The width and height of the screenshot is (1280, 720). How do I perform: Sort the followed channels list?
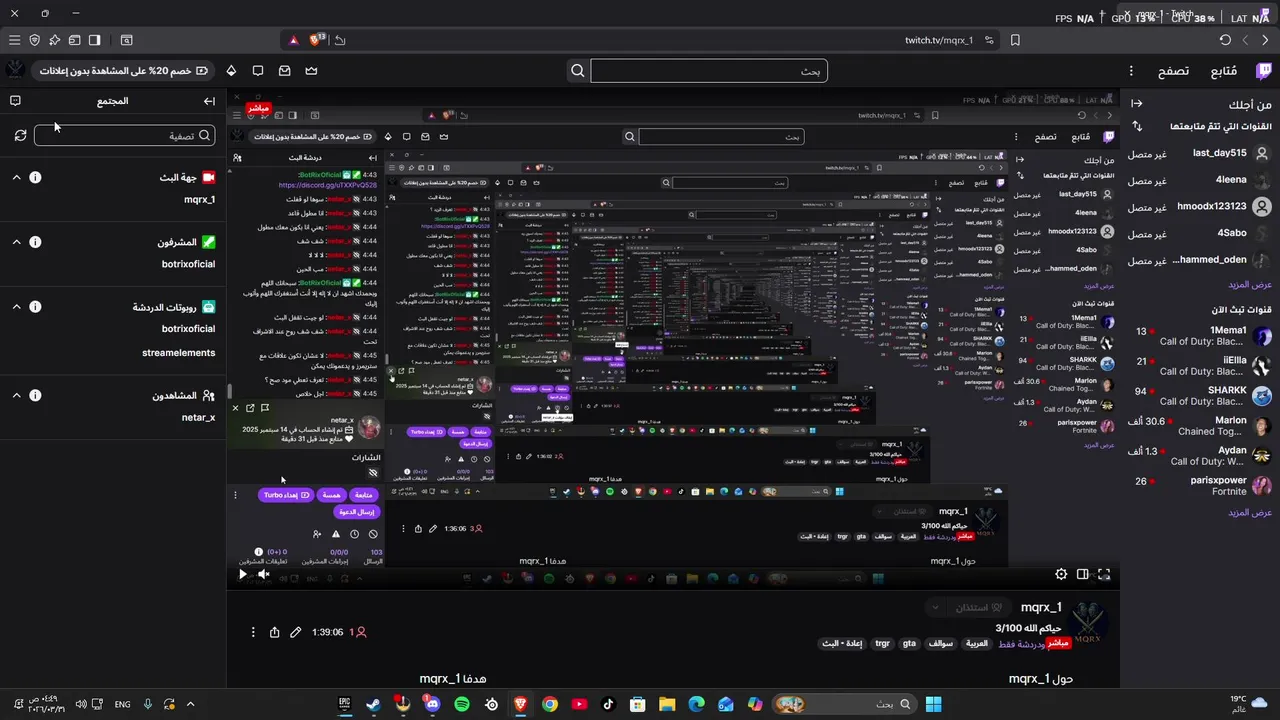pos(1137,126)
